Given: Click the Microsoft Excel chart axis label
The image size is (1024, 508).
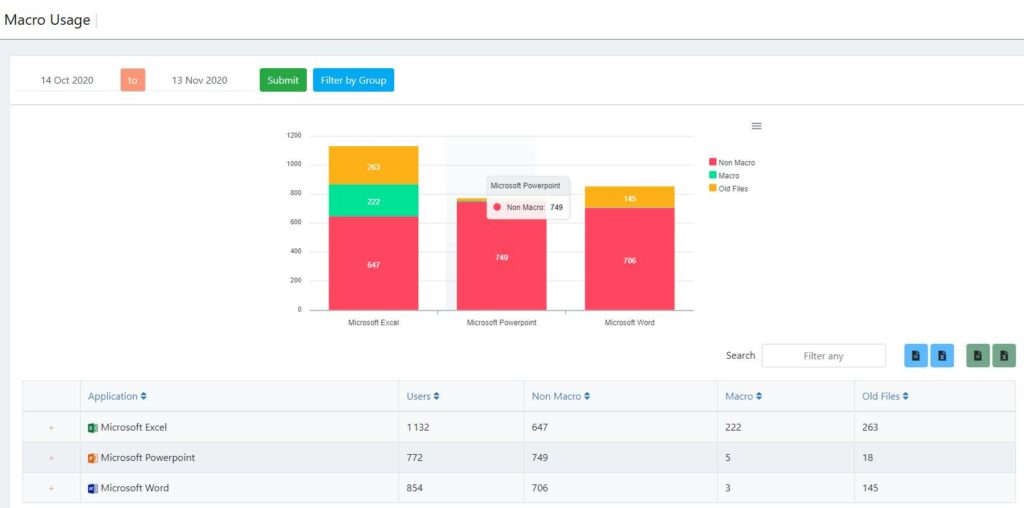Looking at the screenshot, I should [374, 323].
